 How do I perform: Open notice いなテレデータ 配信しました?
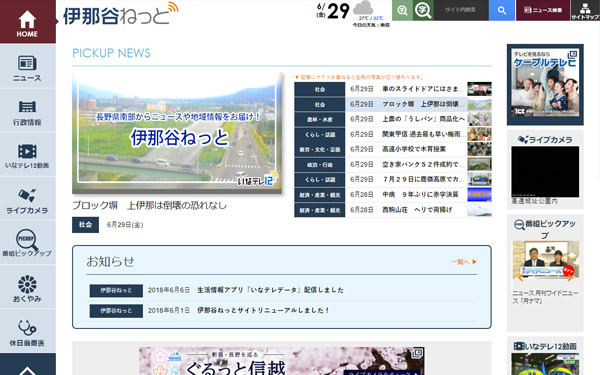coord(270,290)
